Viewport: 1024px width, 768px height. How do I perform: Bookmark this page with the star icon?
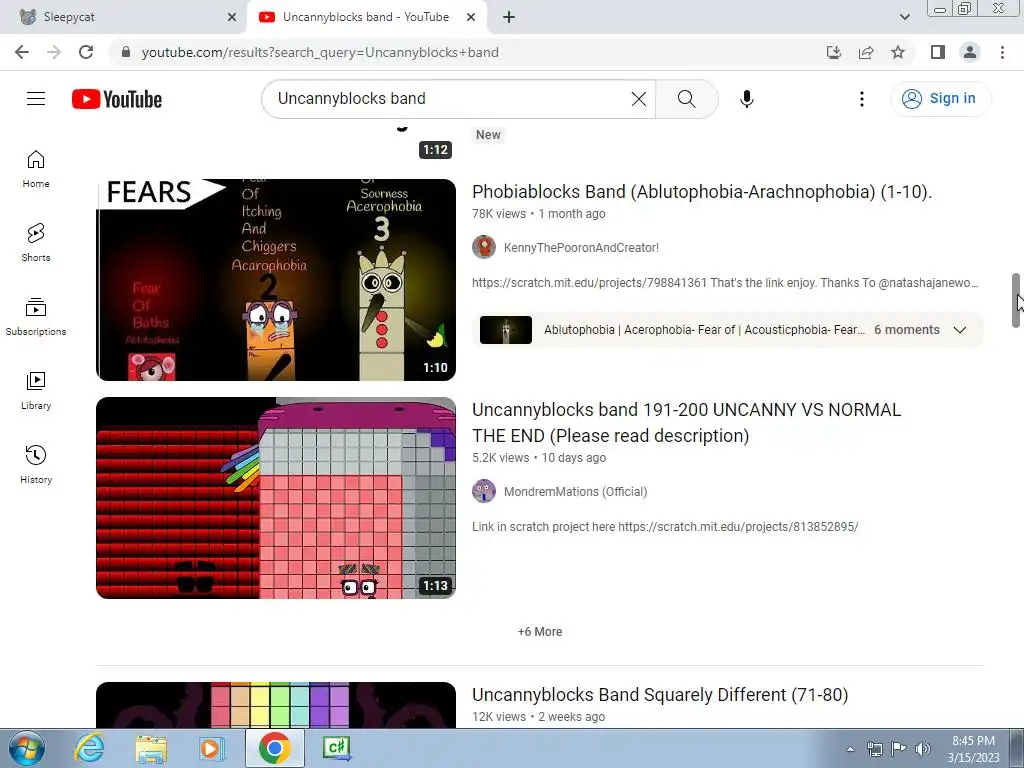[898, 52]
